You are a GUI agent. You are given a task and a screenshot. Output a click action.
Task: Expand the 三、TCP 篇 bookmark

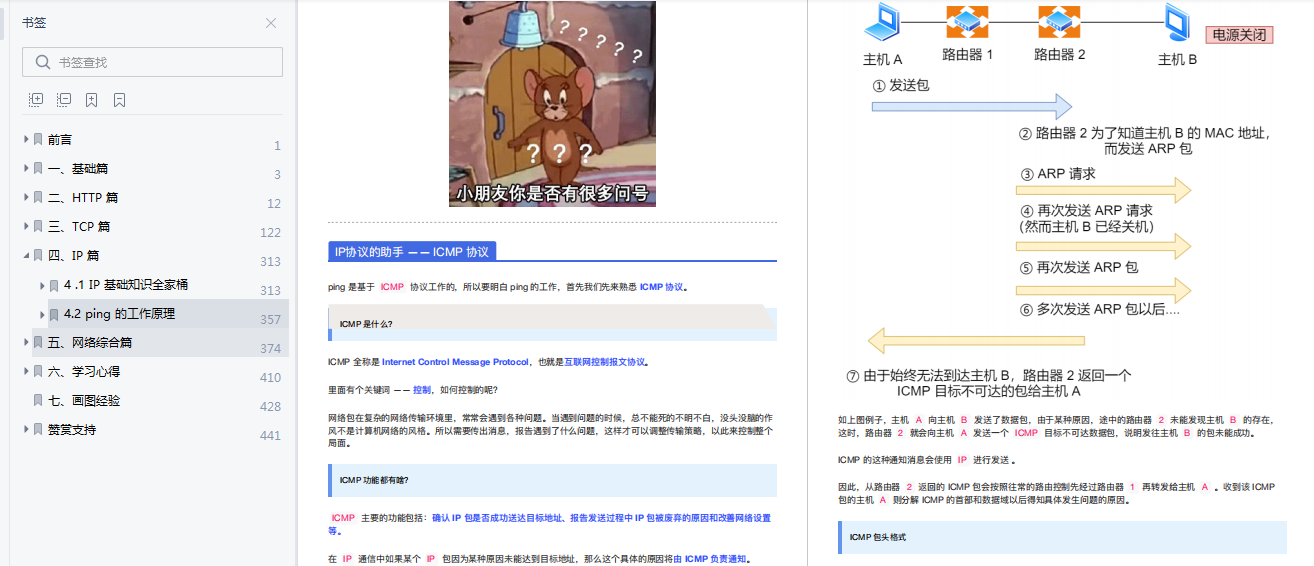tap(26, 226)
